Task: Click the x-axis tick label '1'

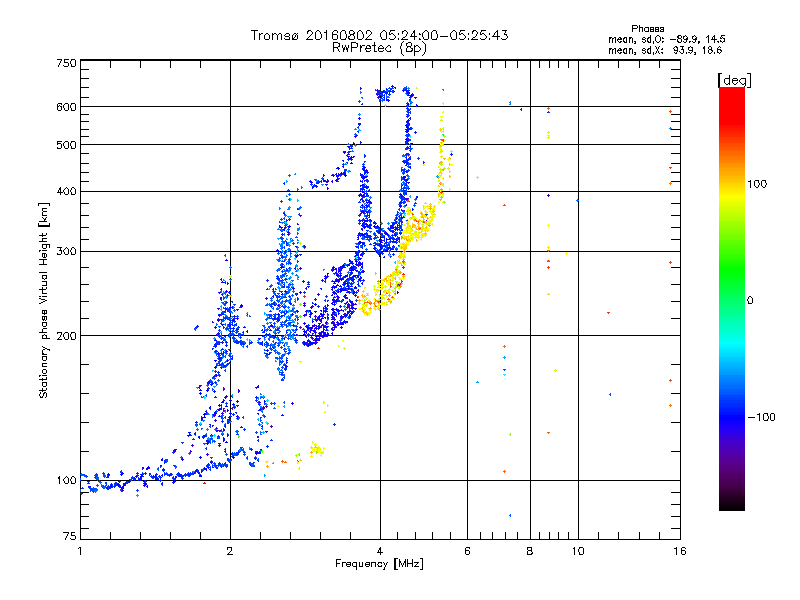Action: pos(80,551)
